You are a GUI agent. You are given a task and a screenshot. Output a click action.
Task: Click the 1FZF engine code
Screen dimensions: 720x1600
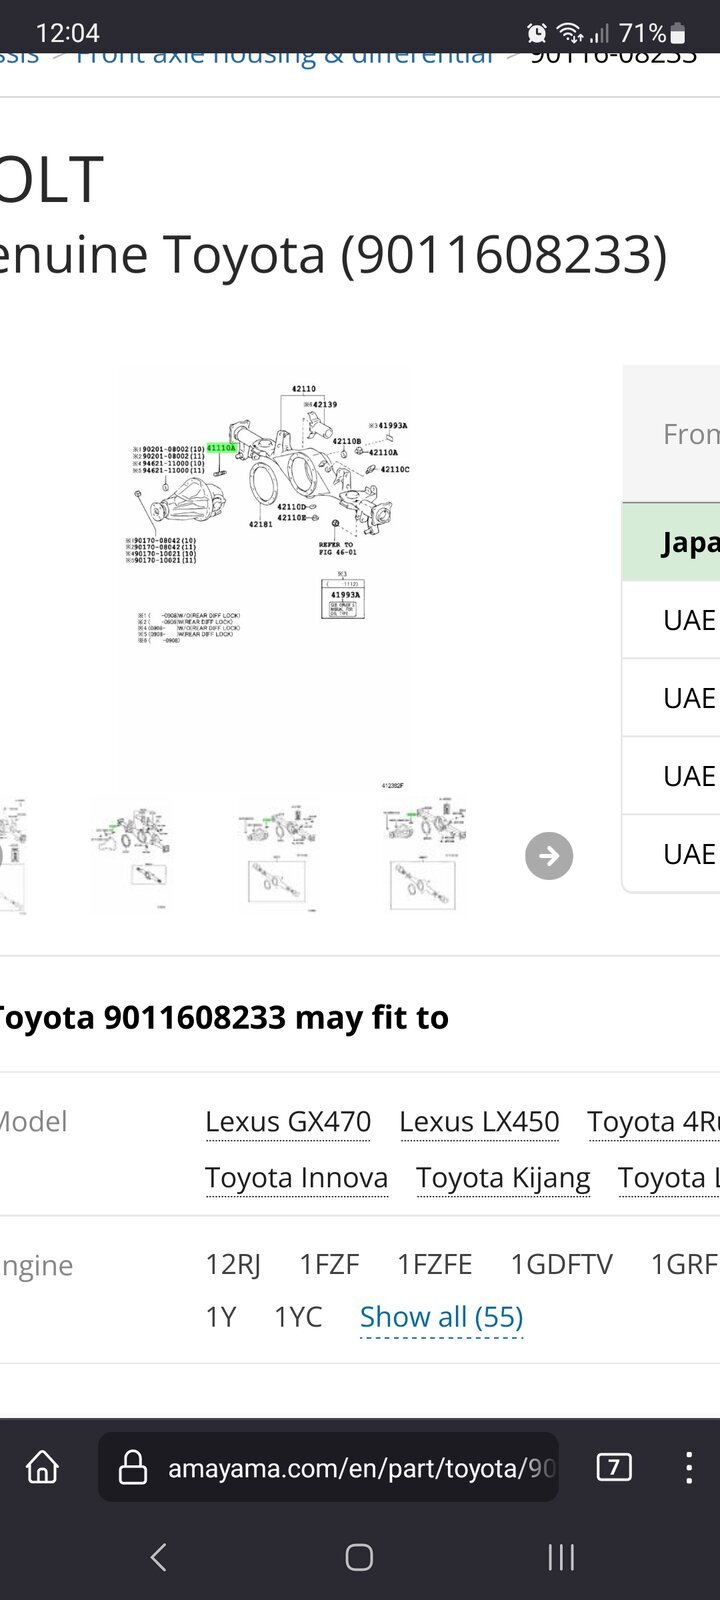pyautogui.click(x=329, y=1265)
